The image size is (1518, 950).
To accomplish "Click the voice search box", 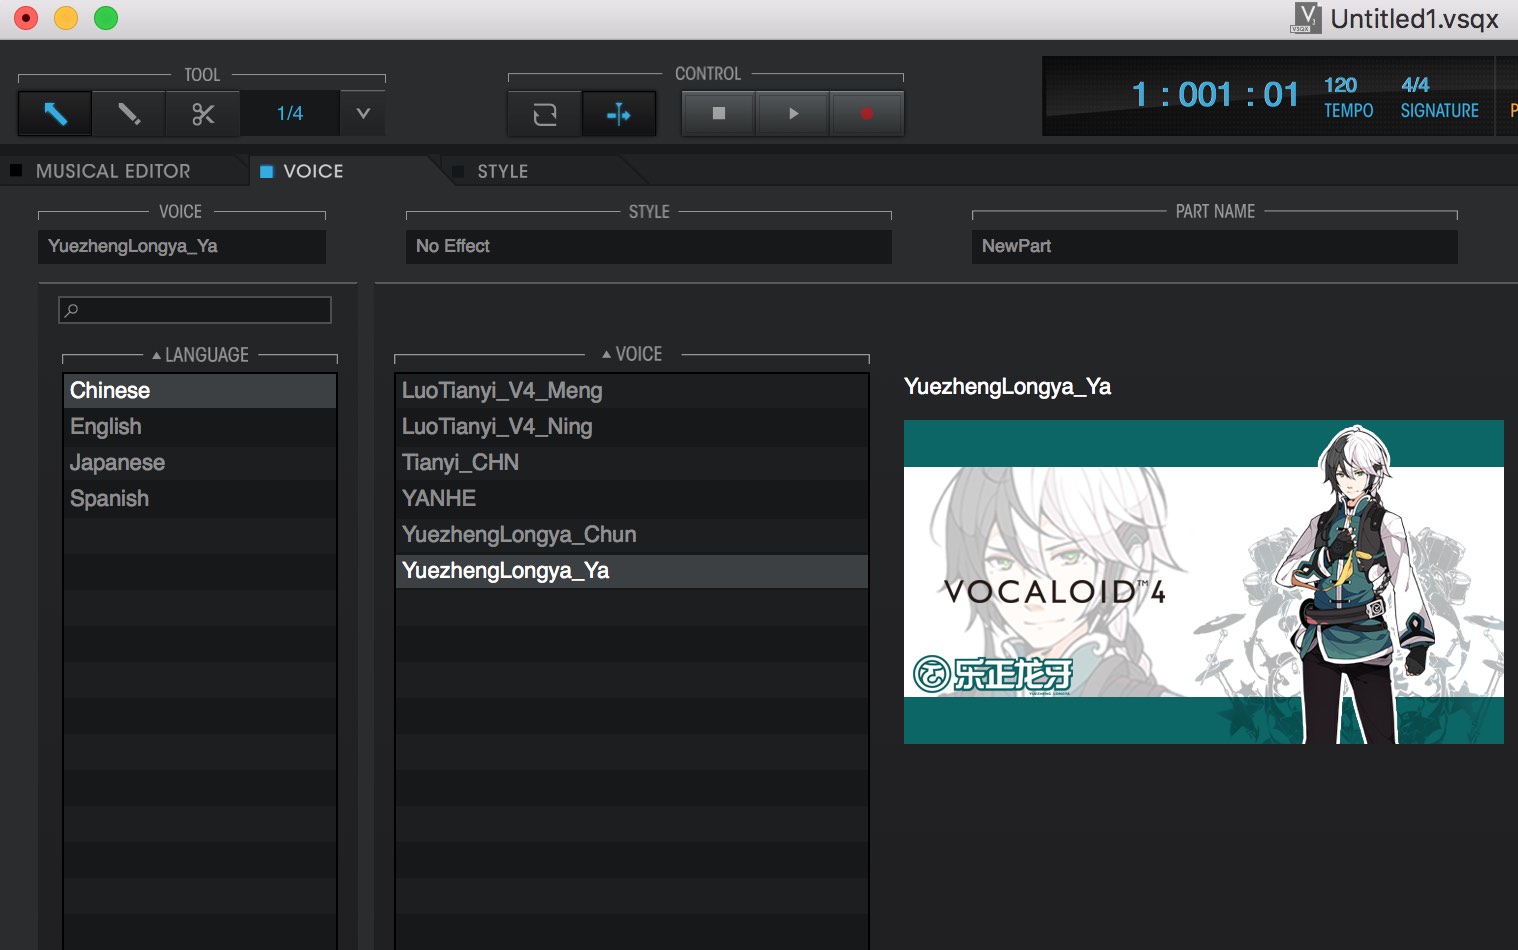I will [195, 310].
